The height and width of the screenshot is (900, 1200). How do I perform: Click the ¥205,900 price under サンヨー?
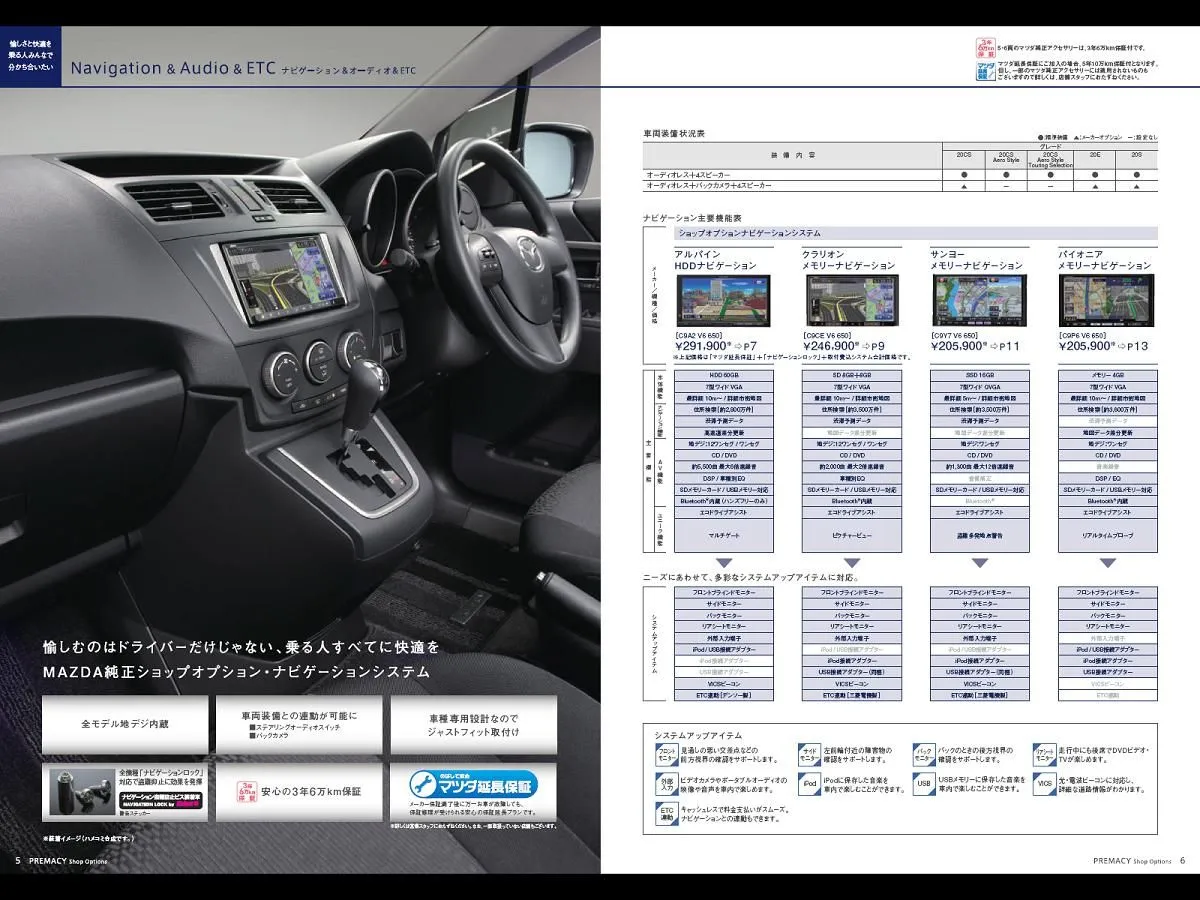click(955, 345)
